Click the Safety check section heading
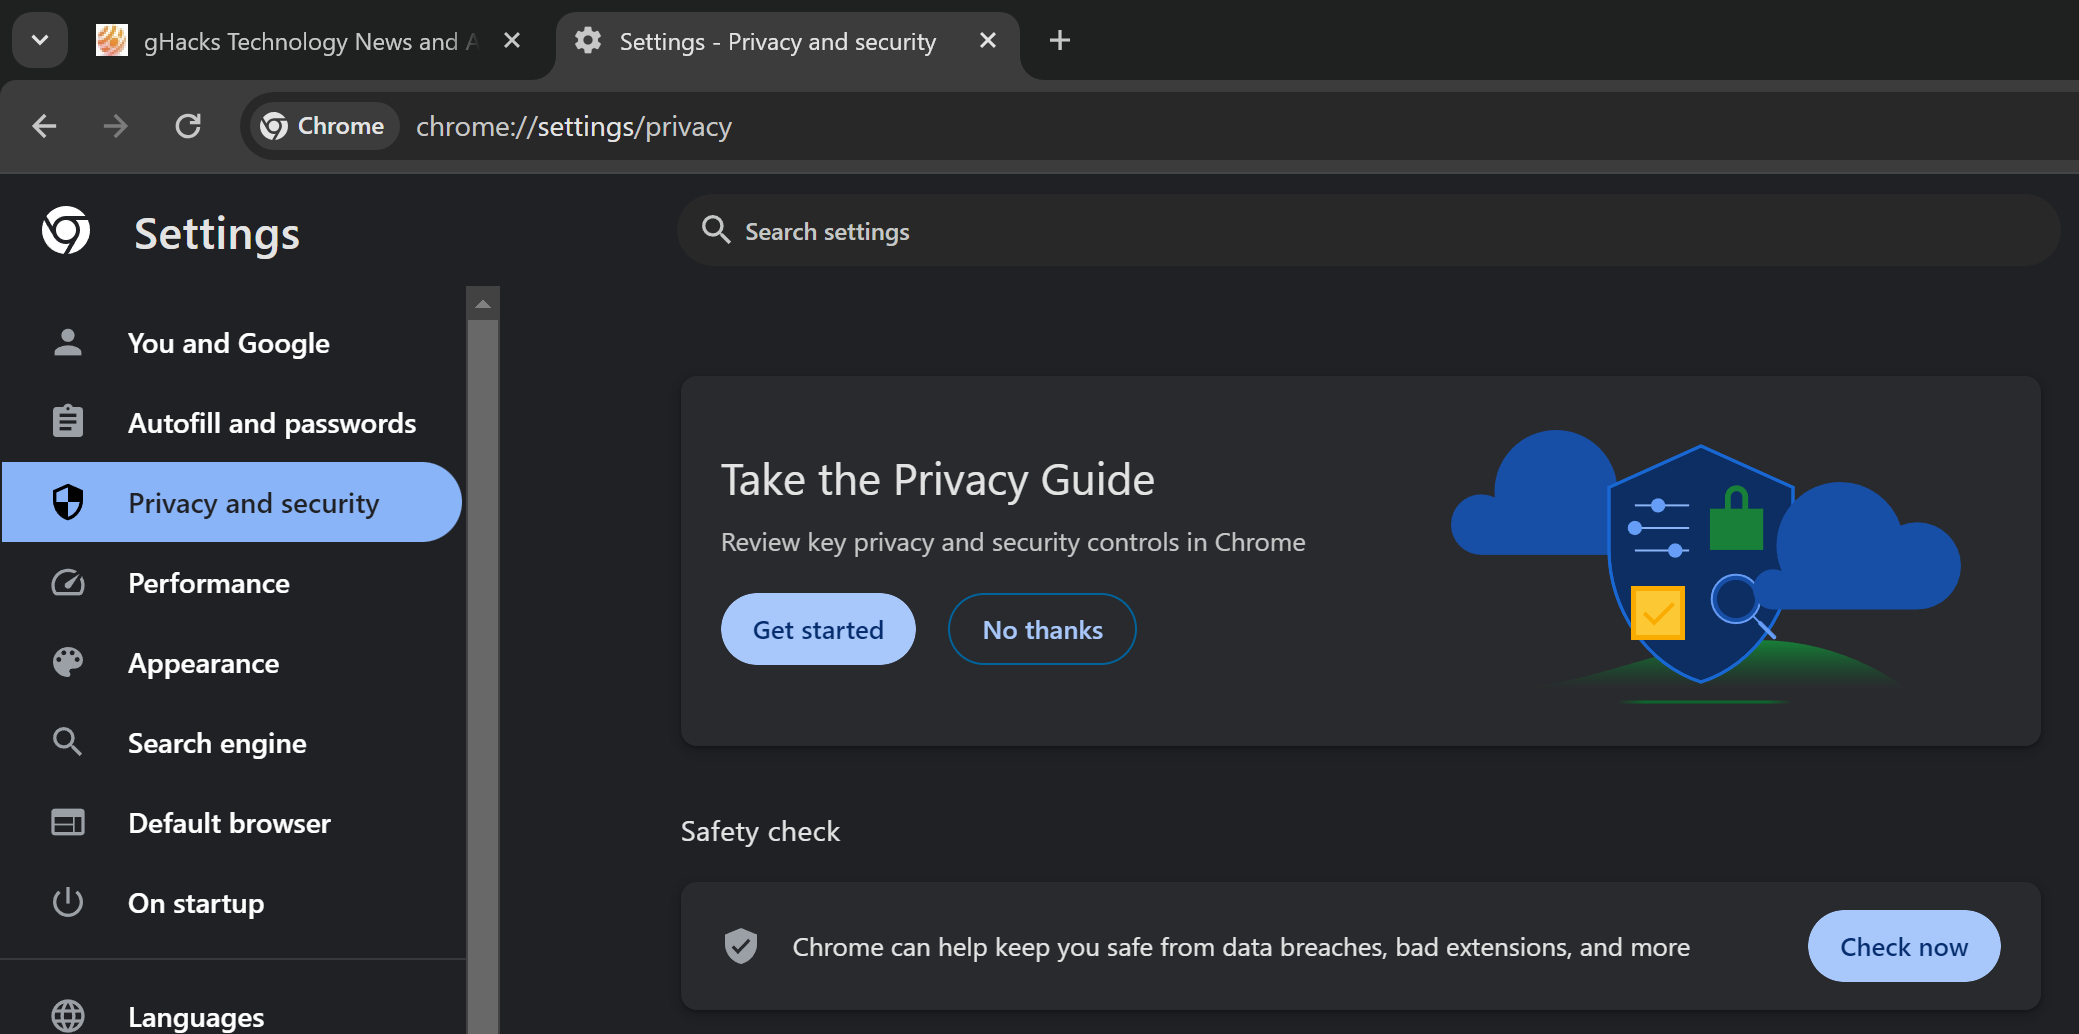The image size is (2079, 1034). point(760,831)
